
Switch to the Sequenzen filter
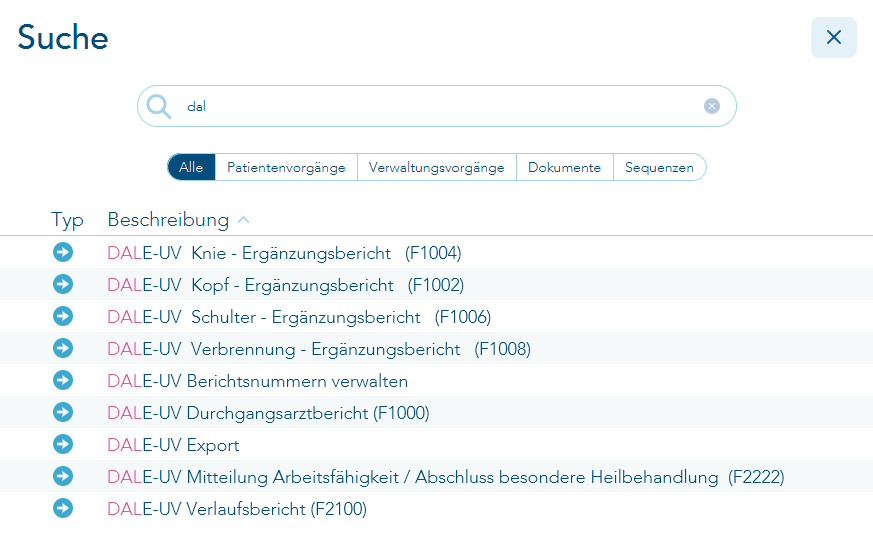tap(659, 167)
